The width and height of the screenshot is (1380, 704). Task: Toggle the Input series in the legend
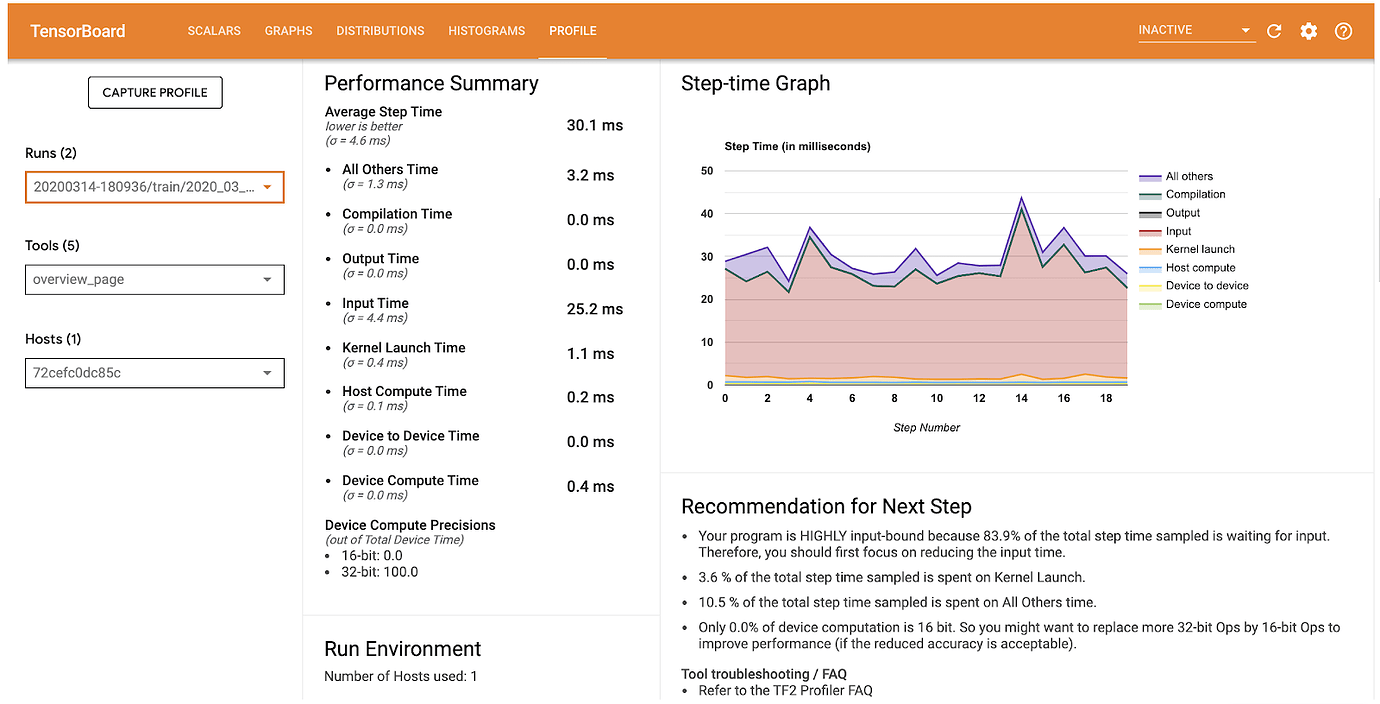pos(1176,231)
